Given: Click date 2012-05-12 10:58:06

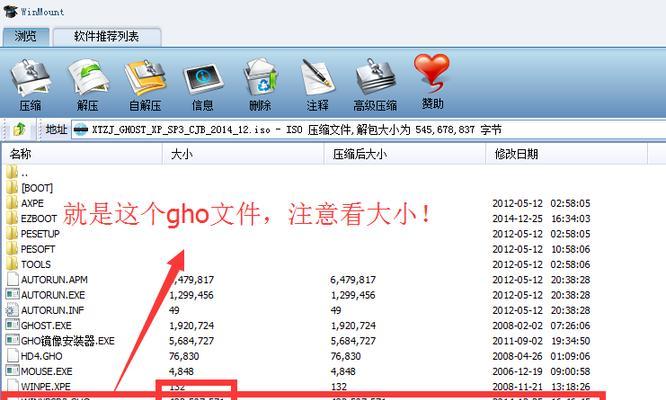Looking at the screenshot, I should 541,249.
